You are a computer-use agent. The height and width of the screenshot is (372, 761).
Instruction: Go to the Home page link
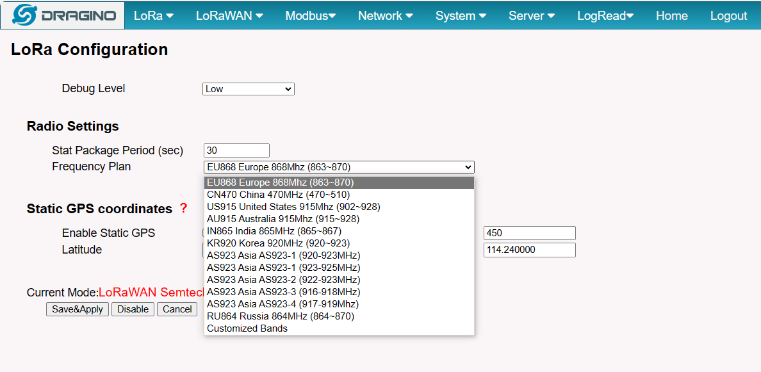coord(672,16)
